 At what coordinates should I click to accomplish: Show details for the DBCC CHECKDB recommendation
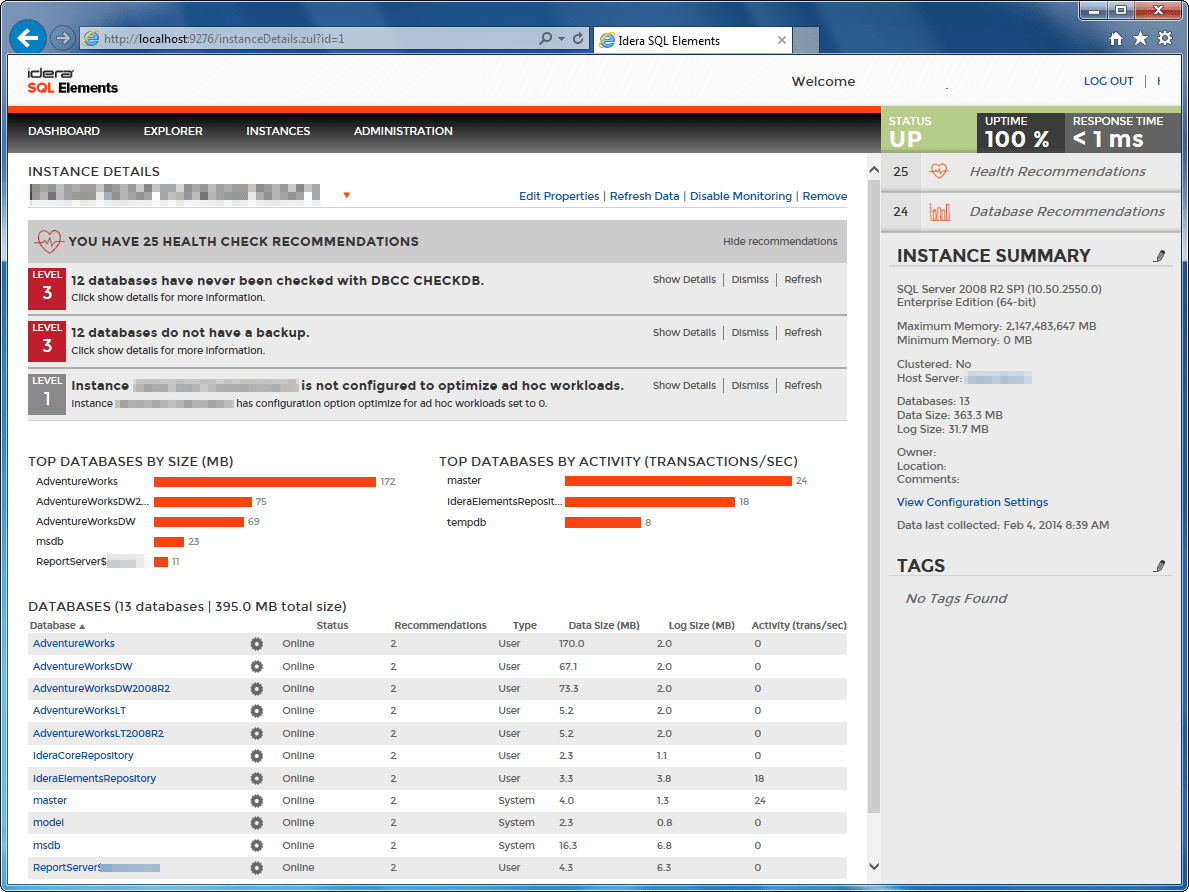tap(684, 279)
